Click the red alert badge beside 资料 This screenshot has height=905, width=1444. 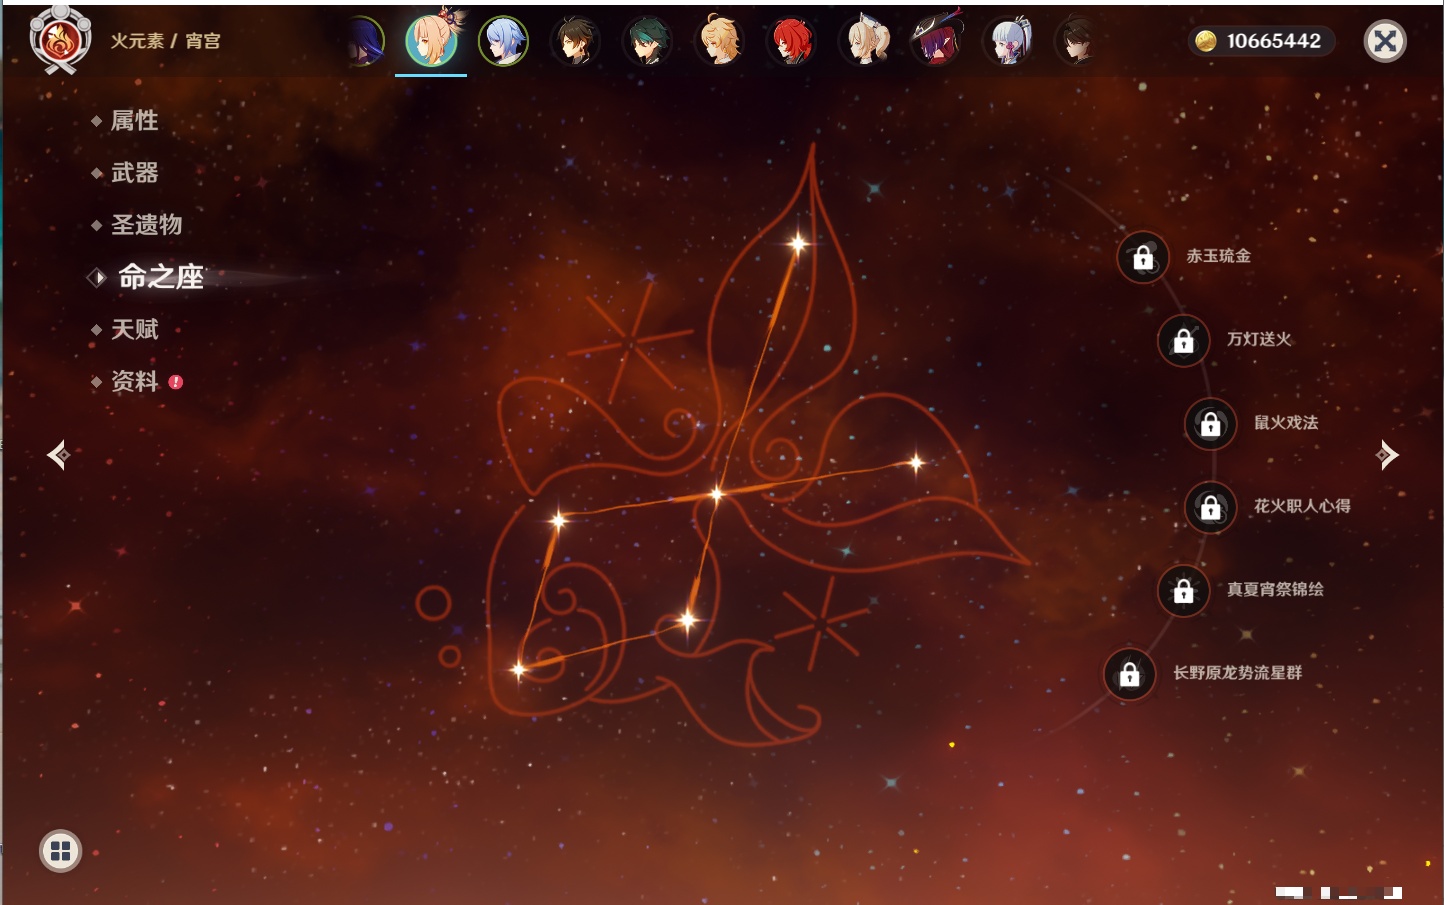176,382
